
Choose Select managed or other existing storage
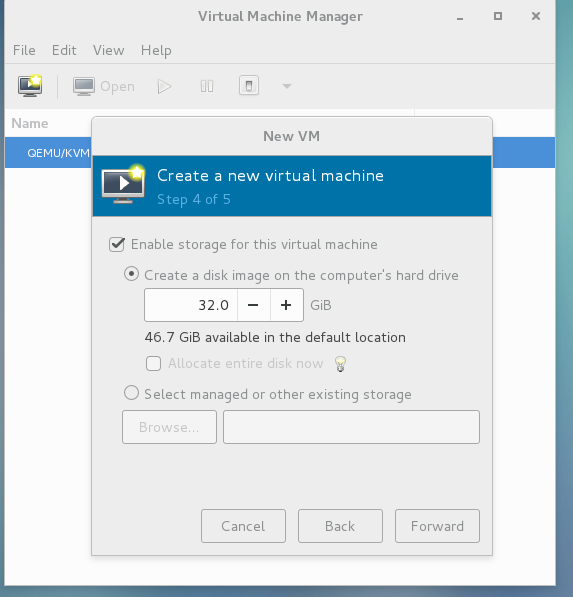131,393
